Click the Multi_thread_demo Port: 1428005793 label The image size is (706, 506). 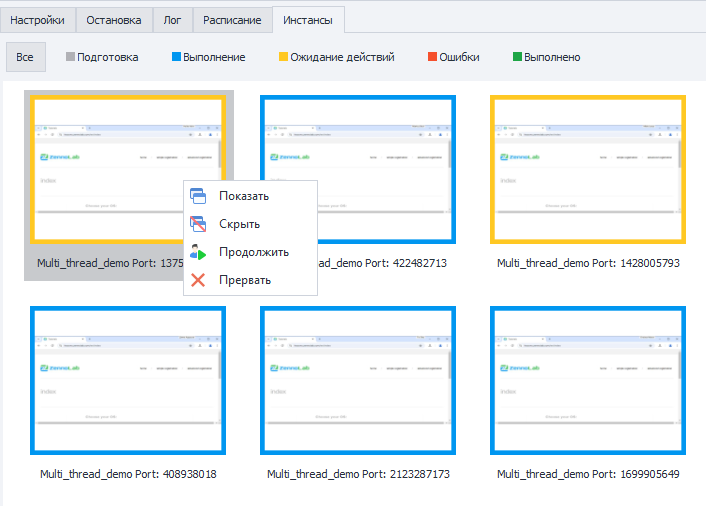click(588, 263)
